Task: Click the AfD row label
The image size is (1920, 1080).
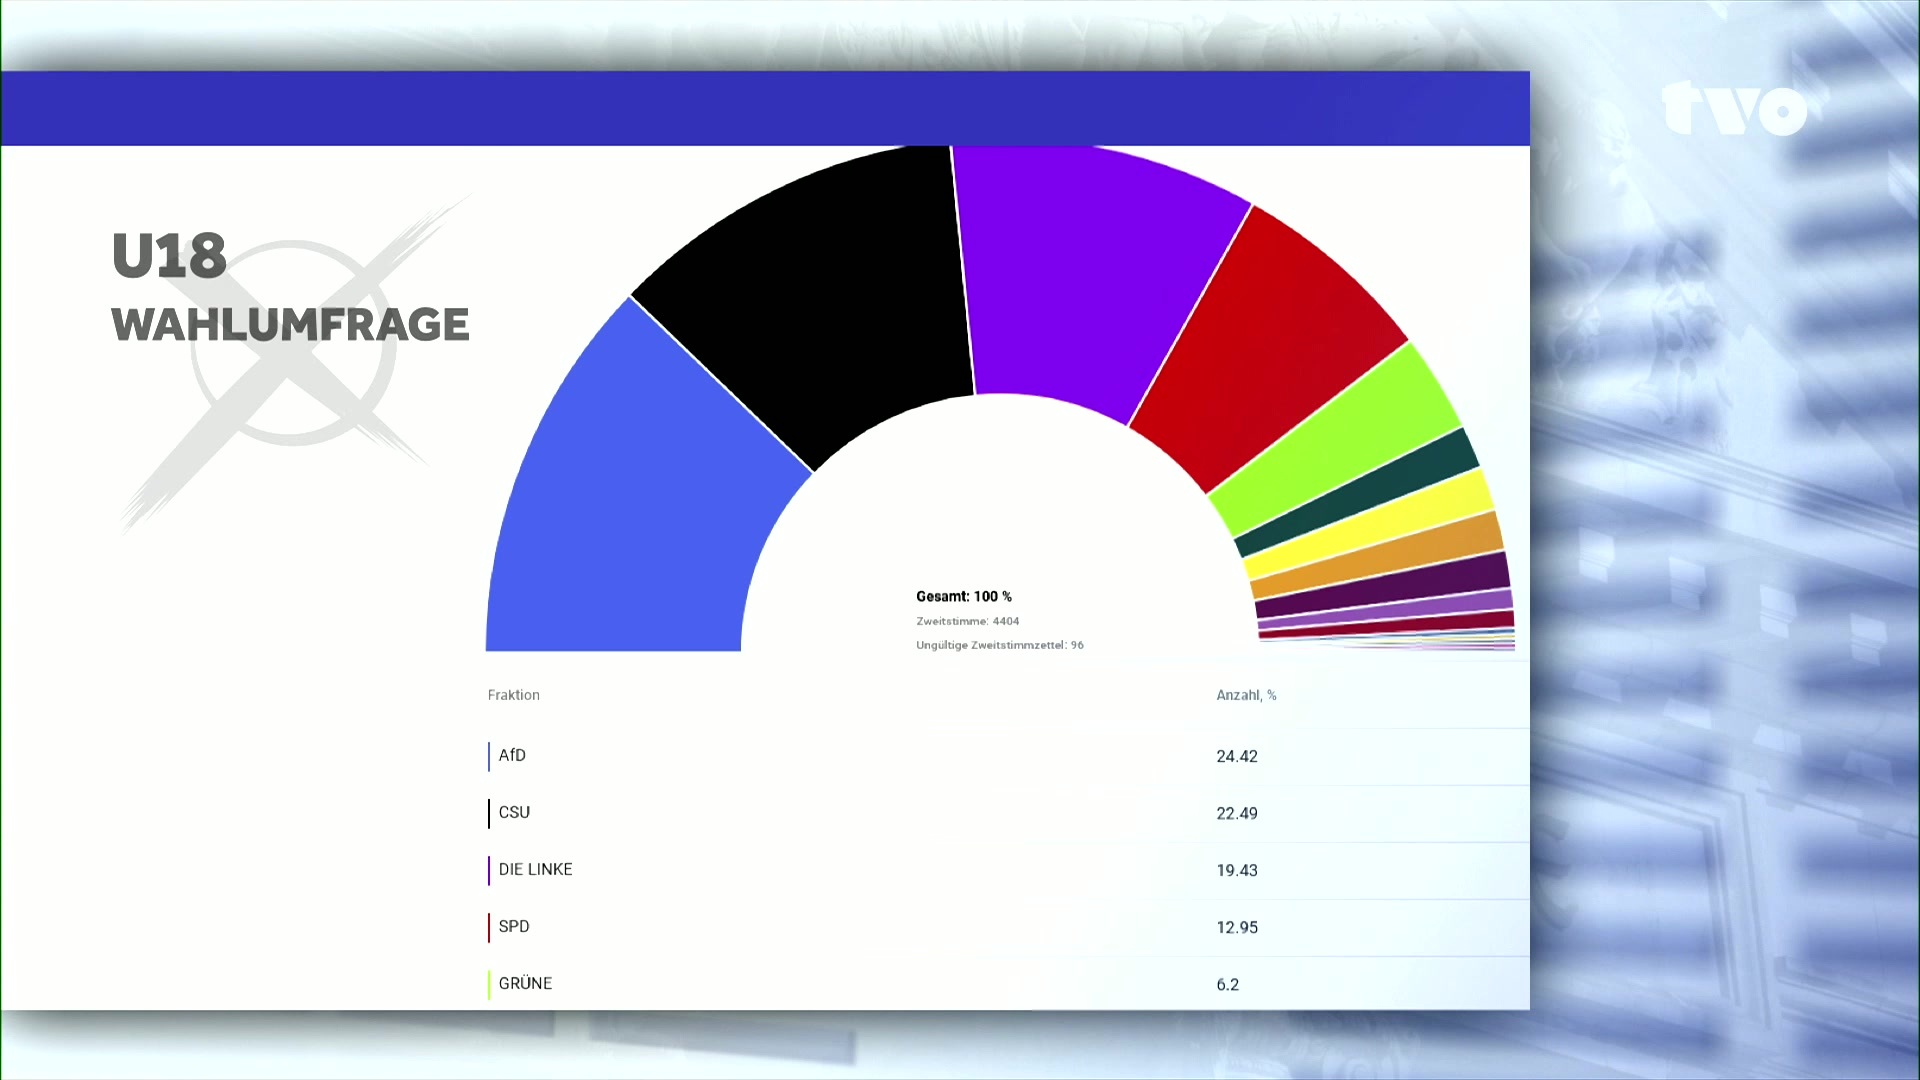Action: tap(512, 755)
